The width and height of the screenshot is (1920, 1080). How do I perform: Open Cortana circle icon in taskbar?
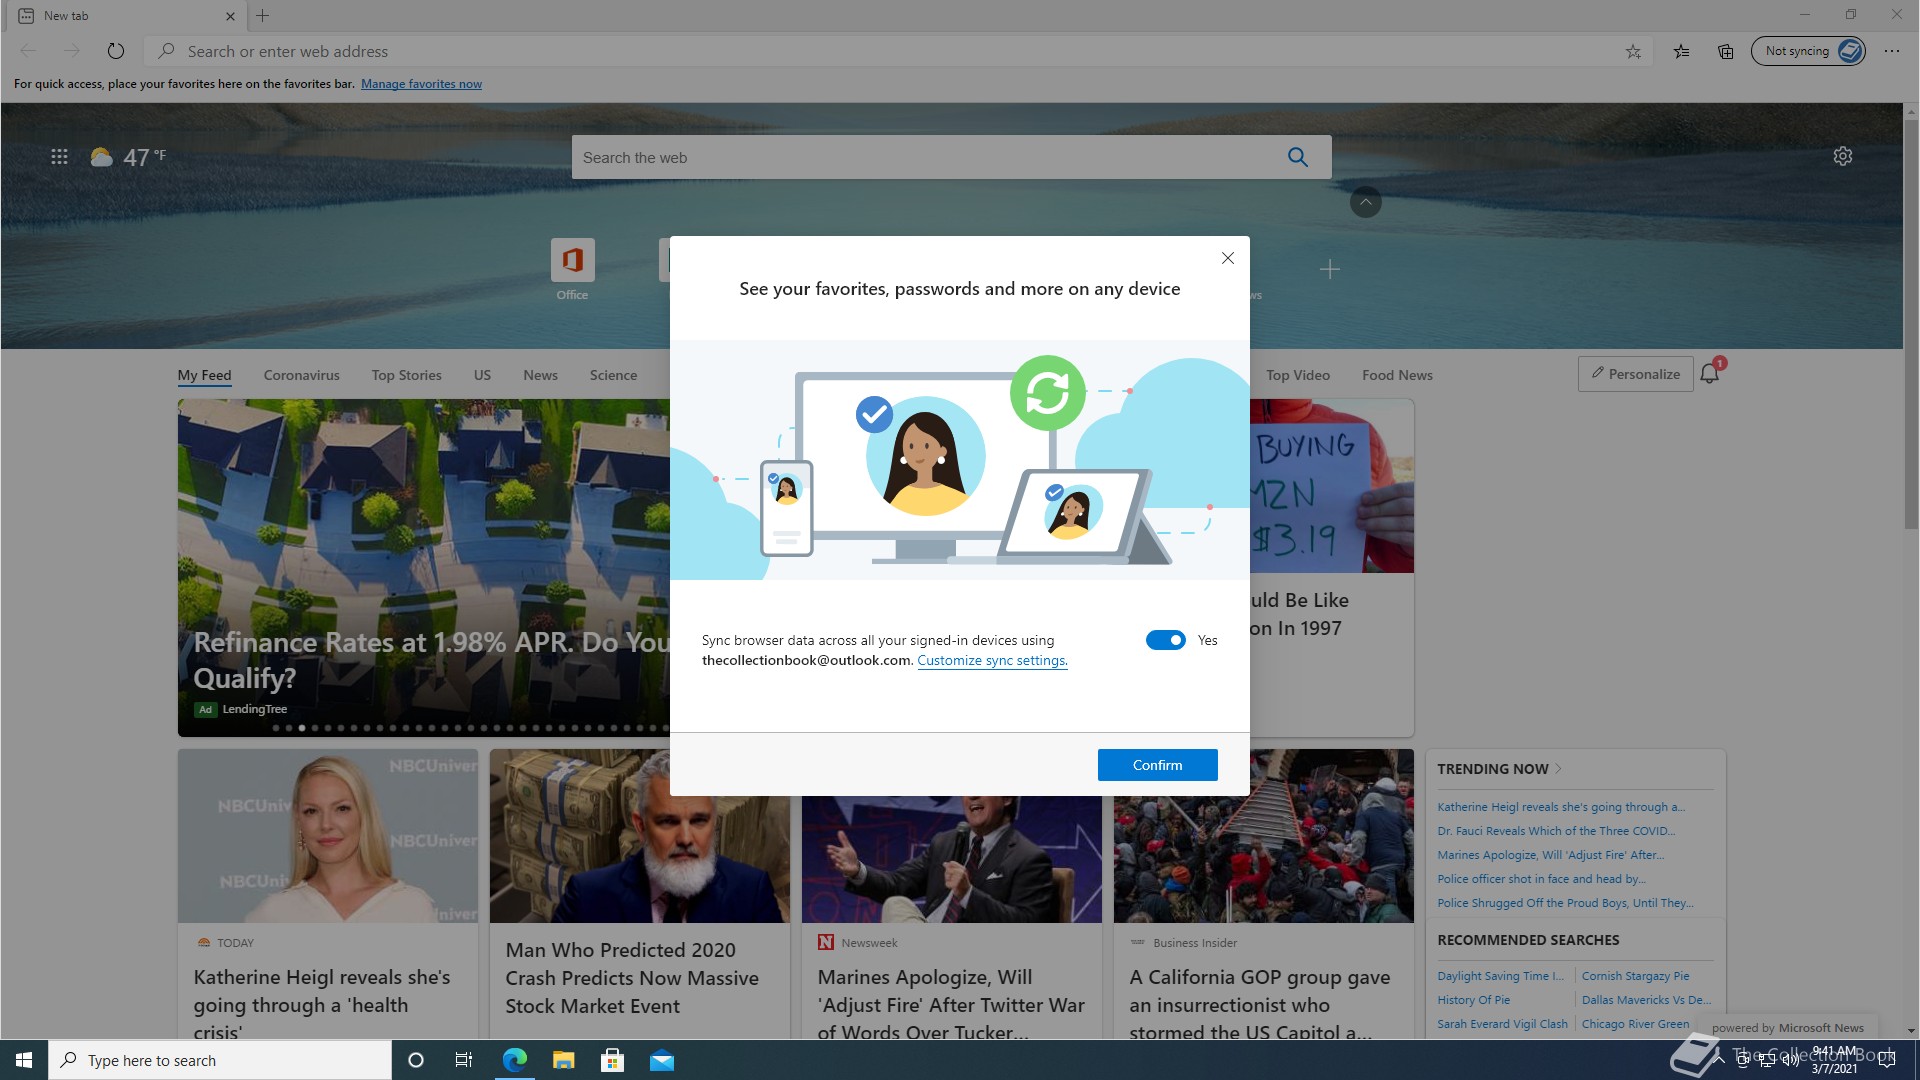pyautogui.click(x=416, y=1060)
